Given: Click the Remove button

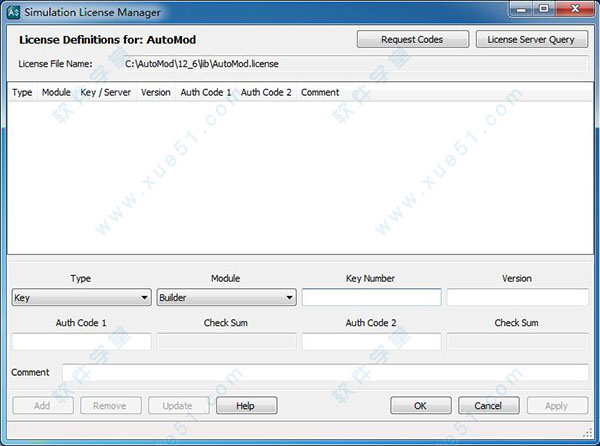Looking at the screenshot, I should point(111,405).
